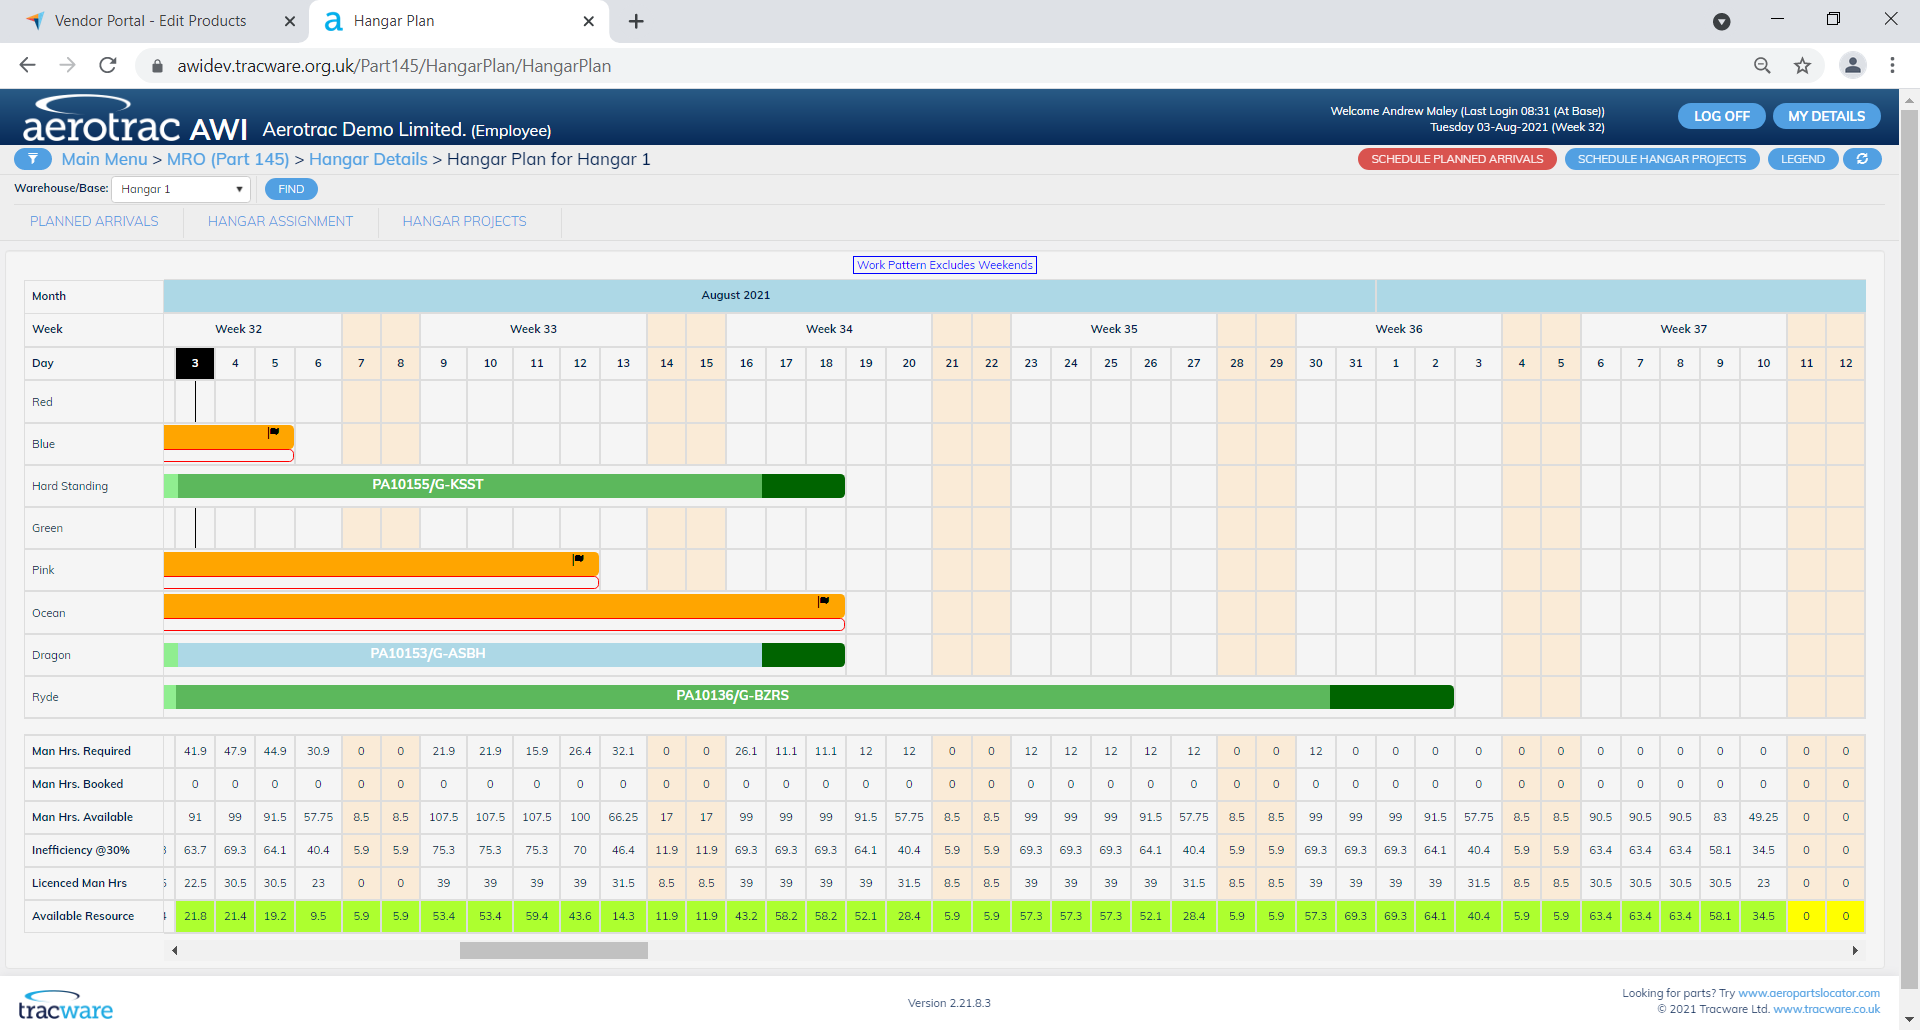1920x1030 pixels.
Task: Click the flag marker on the Blue bay bar
Action: pos(273,432)
